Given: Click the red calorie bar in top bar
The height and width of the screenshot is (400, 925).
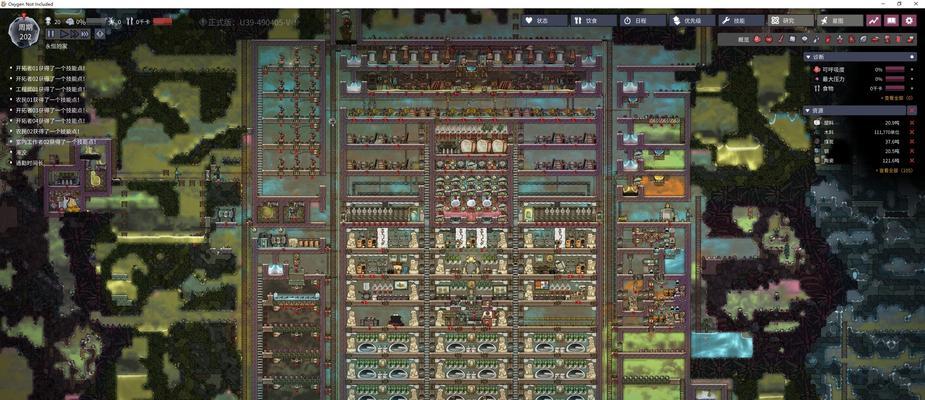Looking at the screenshot, I should (x=162, y=21).
